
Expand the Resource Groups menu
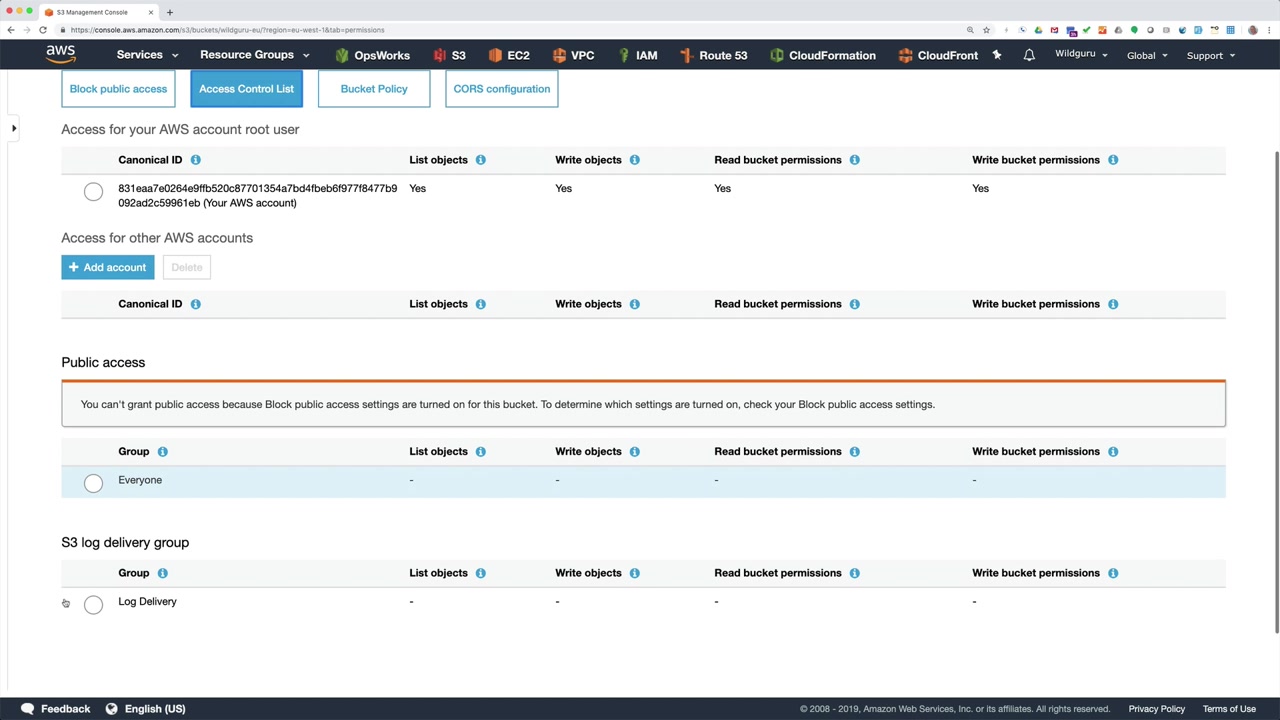pos(254,55)
